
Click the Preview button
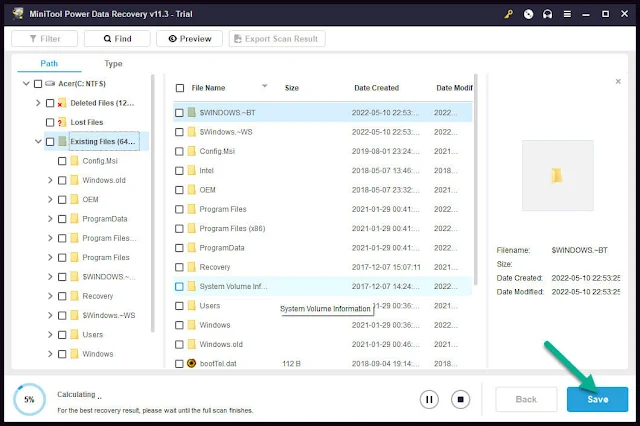coord(189,39)
